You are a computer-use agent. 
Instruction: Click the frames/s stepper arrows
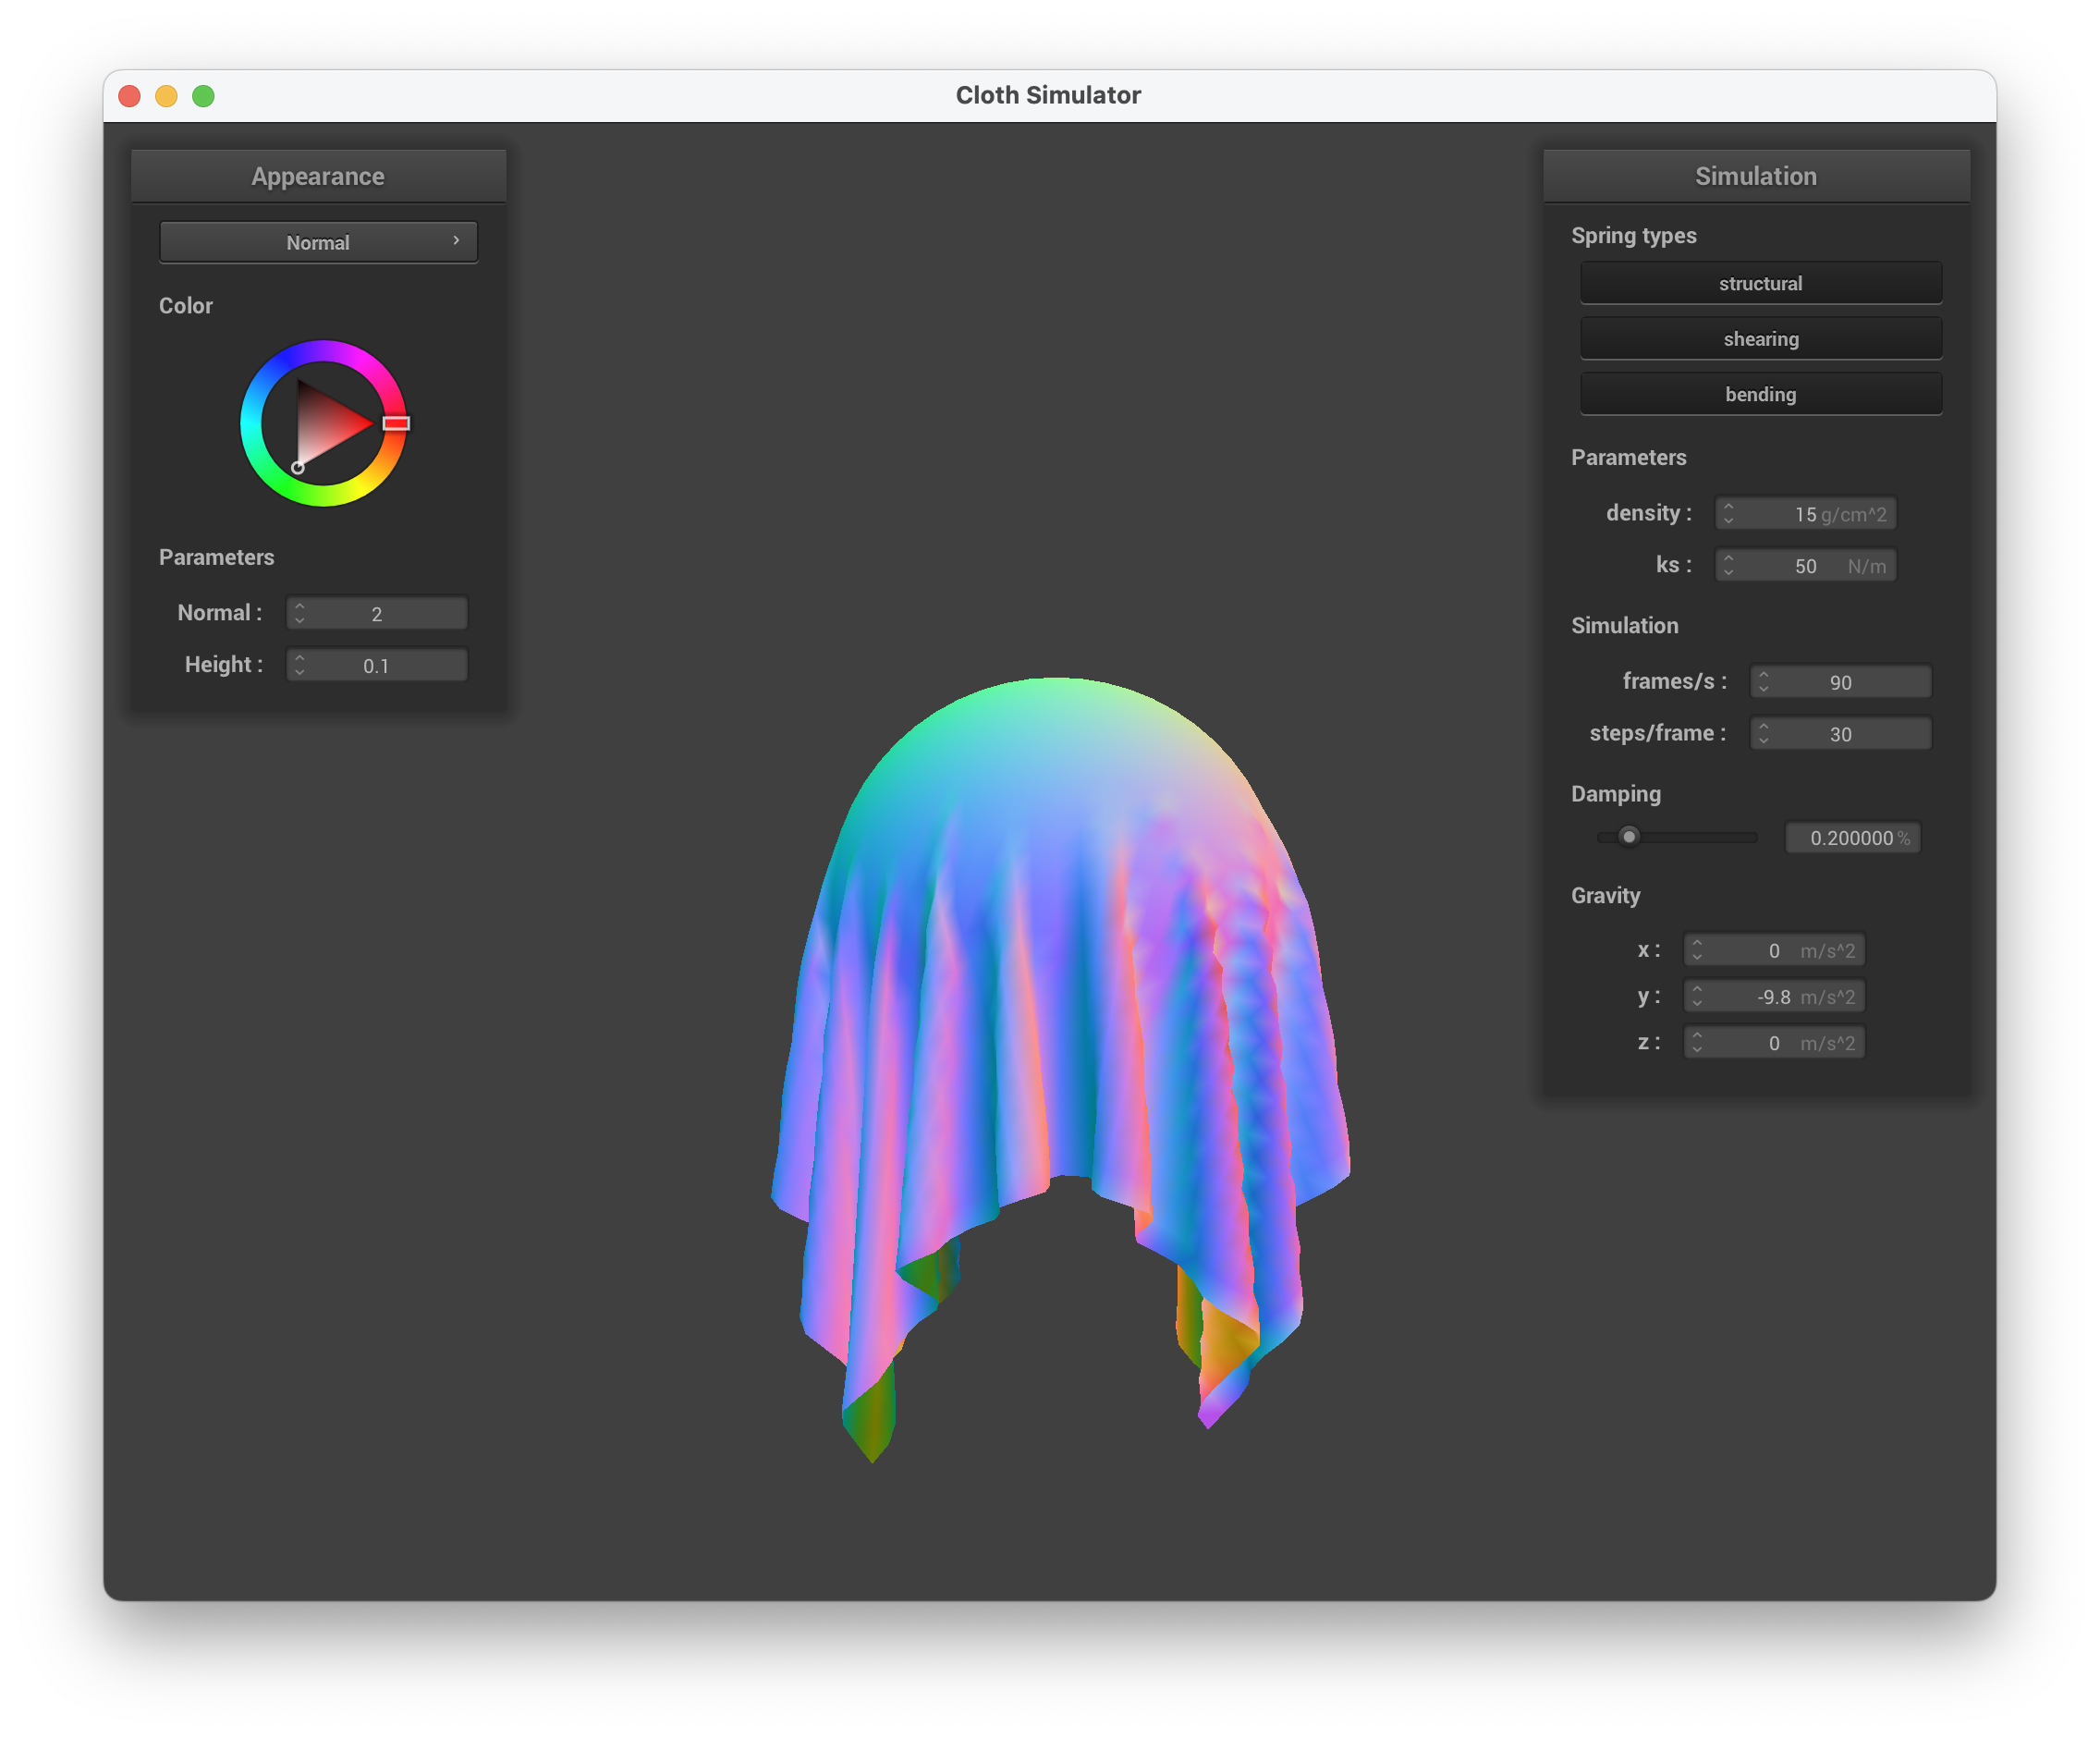[x=1763, y=682]
